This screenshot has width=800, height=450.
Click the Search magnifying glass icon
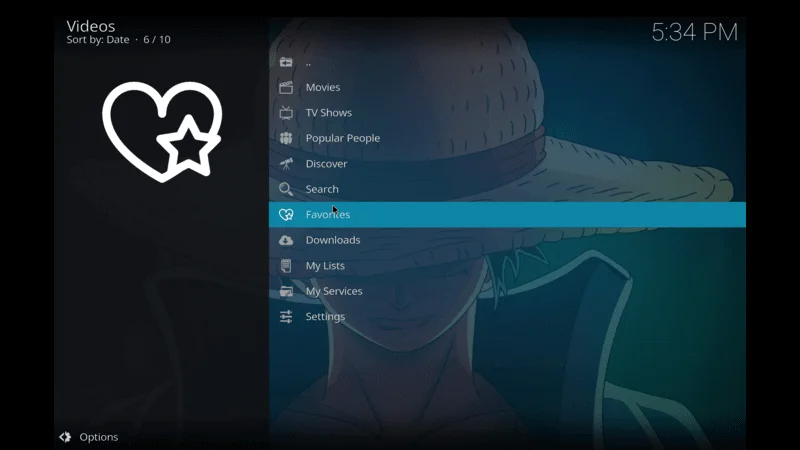pyautogui.click(x=286, y=189)
